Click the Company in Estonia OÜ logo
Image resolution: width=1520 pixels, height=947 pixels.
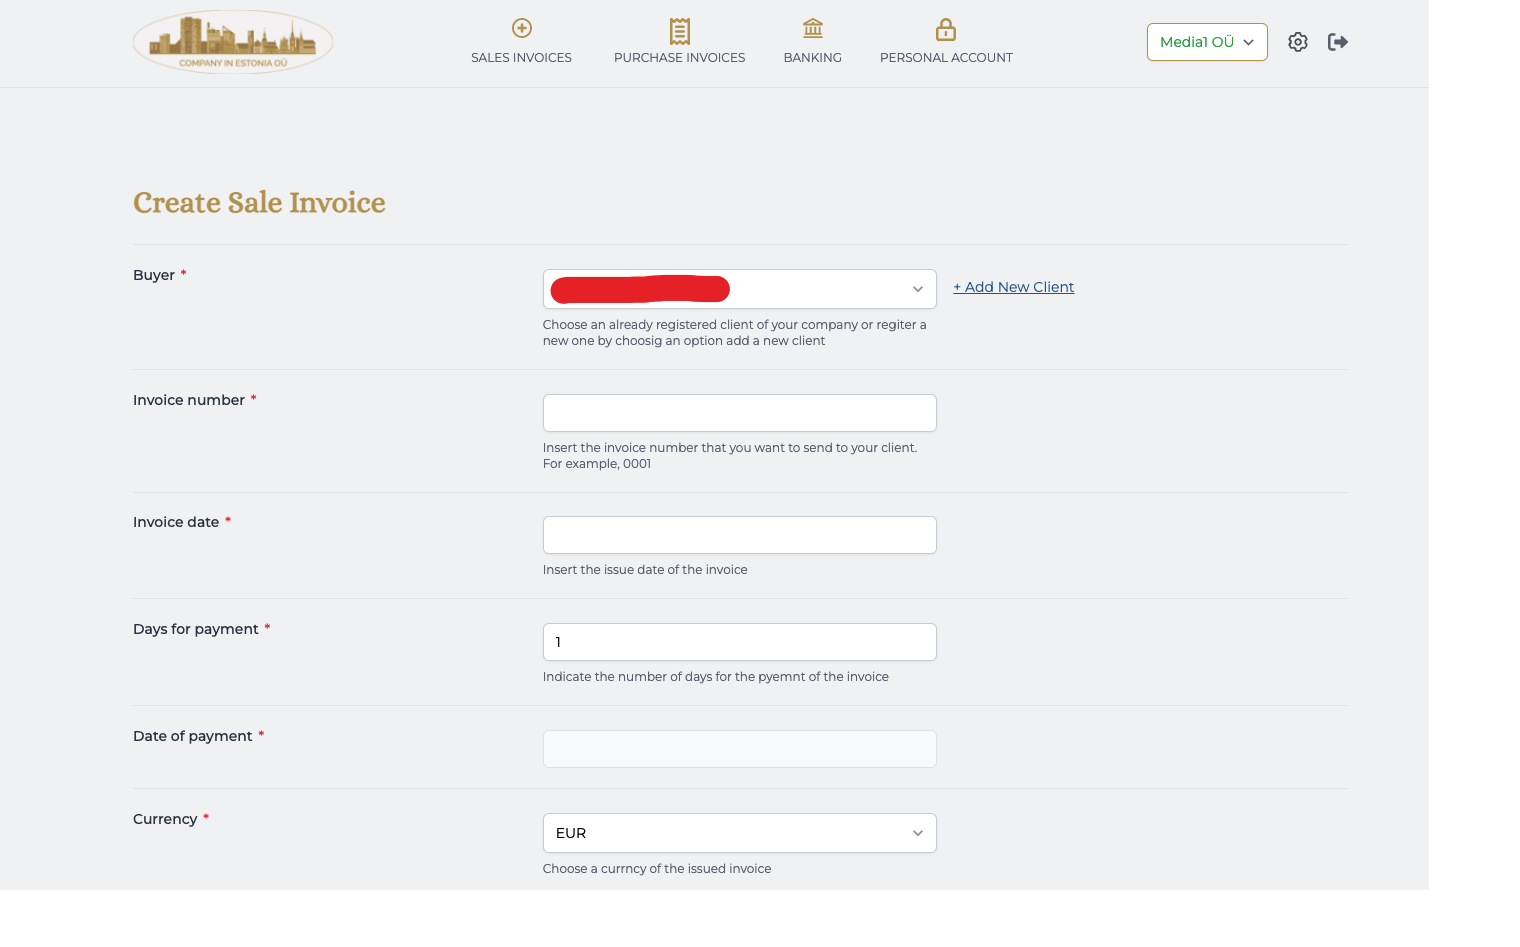point(232,42)
